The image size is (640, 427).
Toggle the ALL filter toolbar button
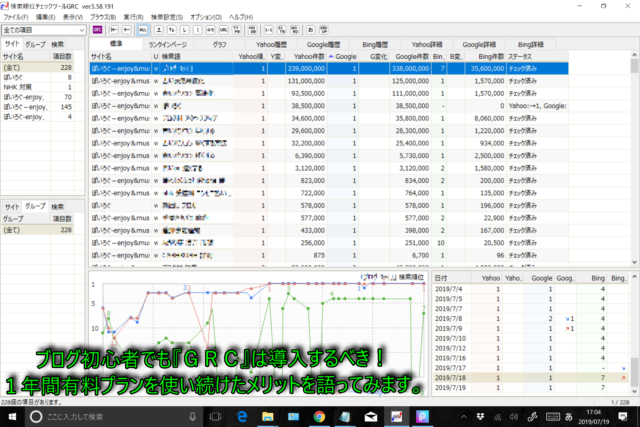click(x=143, y=30)
